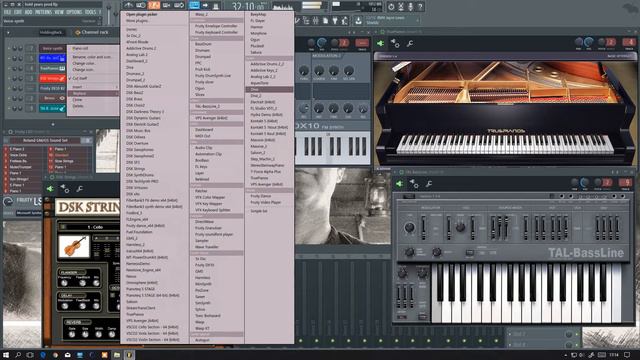Open File Explorer from the taskbar
Viewport: 640px width, 360px height.
(x=117, y=355)
